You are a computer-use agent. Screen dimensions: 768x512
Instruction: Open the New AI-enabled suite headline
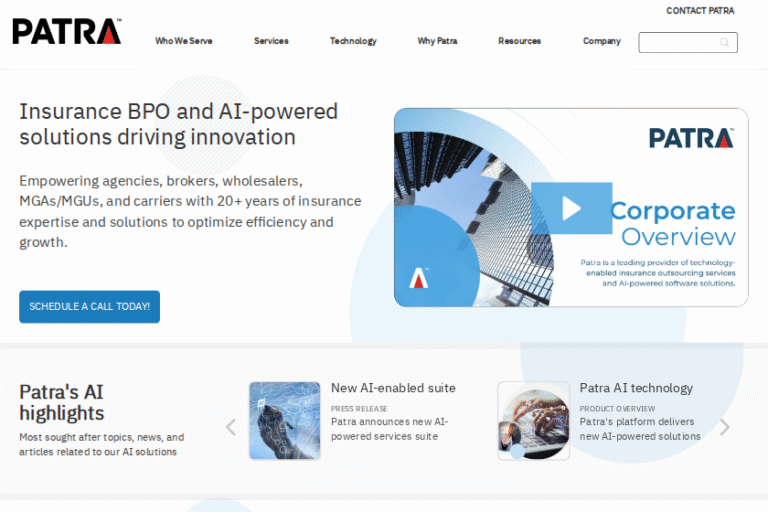393,388
